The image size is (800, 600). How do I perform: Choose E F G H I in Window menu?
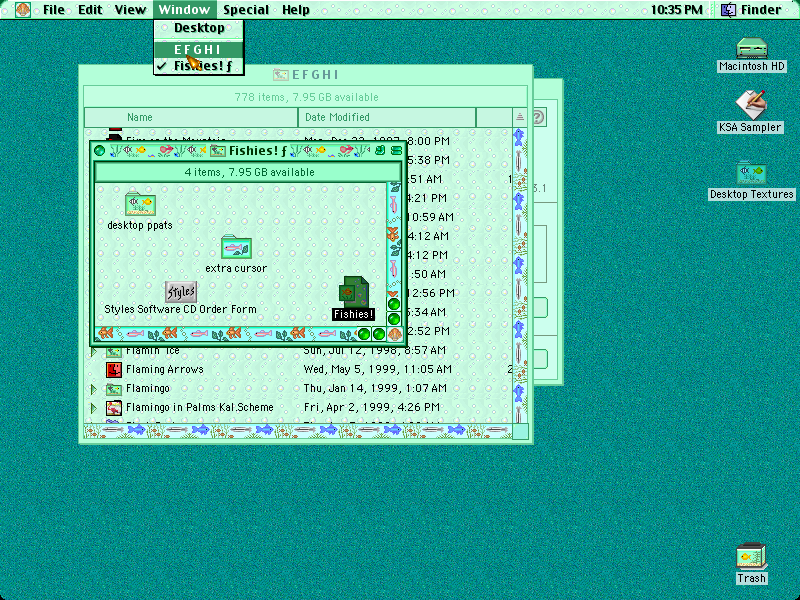coord(199,49)
